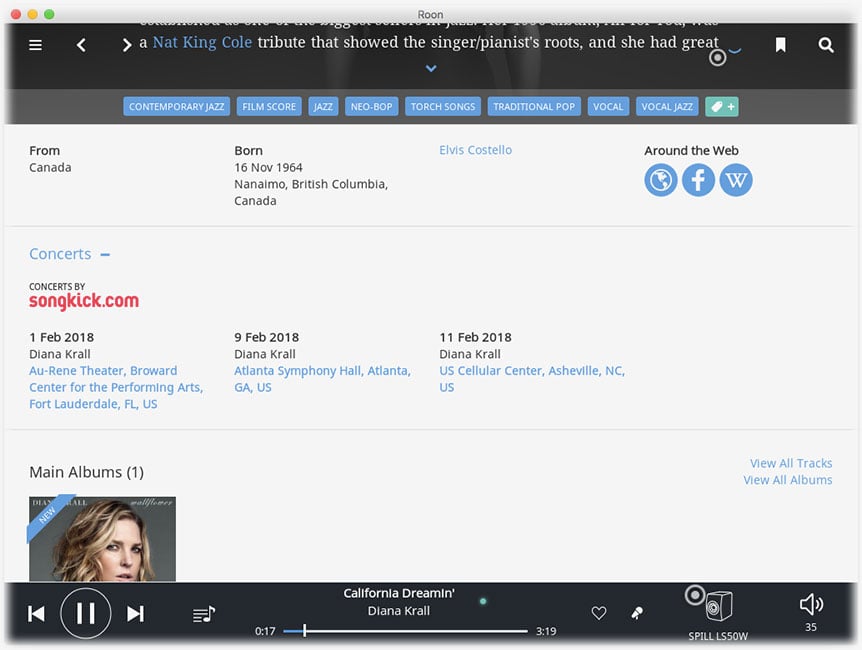Select the Vocal genre tag
This screenshot has height=650, width=862.
pyautogui.click(x=608, y=107)
